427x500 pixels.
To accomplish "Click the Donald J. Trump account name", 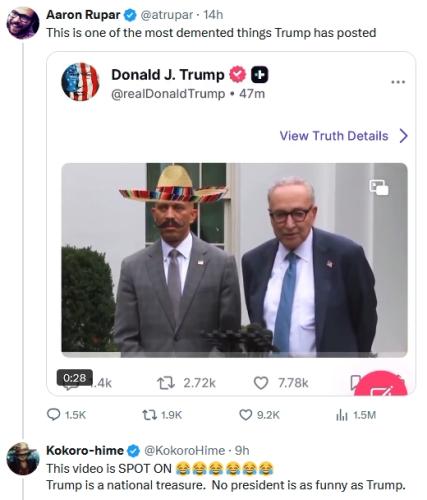I will (168, 75).
